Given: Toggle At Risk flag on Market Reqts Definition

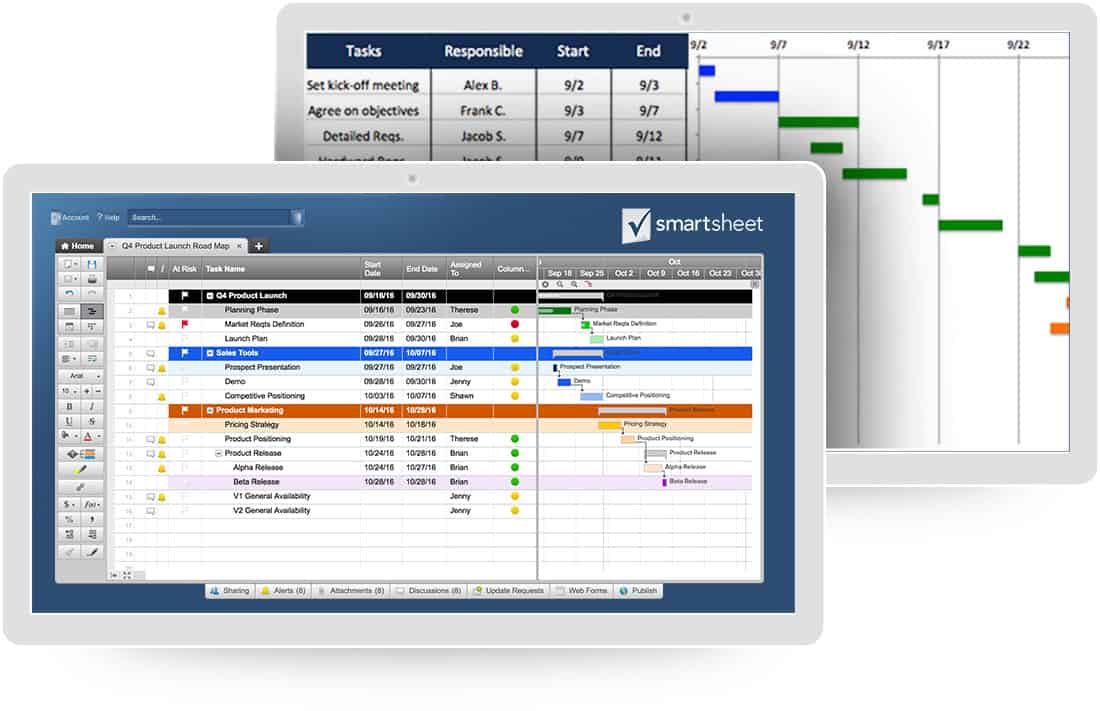Looking at the screenshot, I should pos(185,324).
